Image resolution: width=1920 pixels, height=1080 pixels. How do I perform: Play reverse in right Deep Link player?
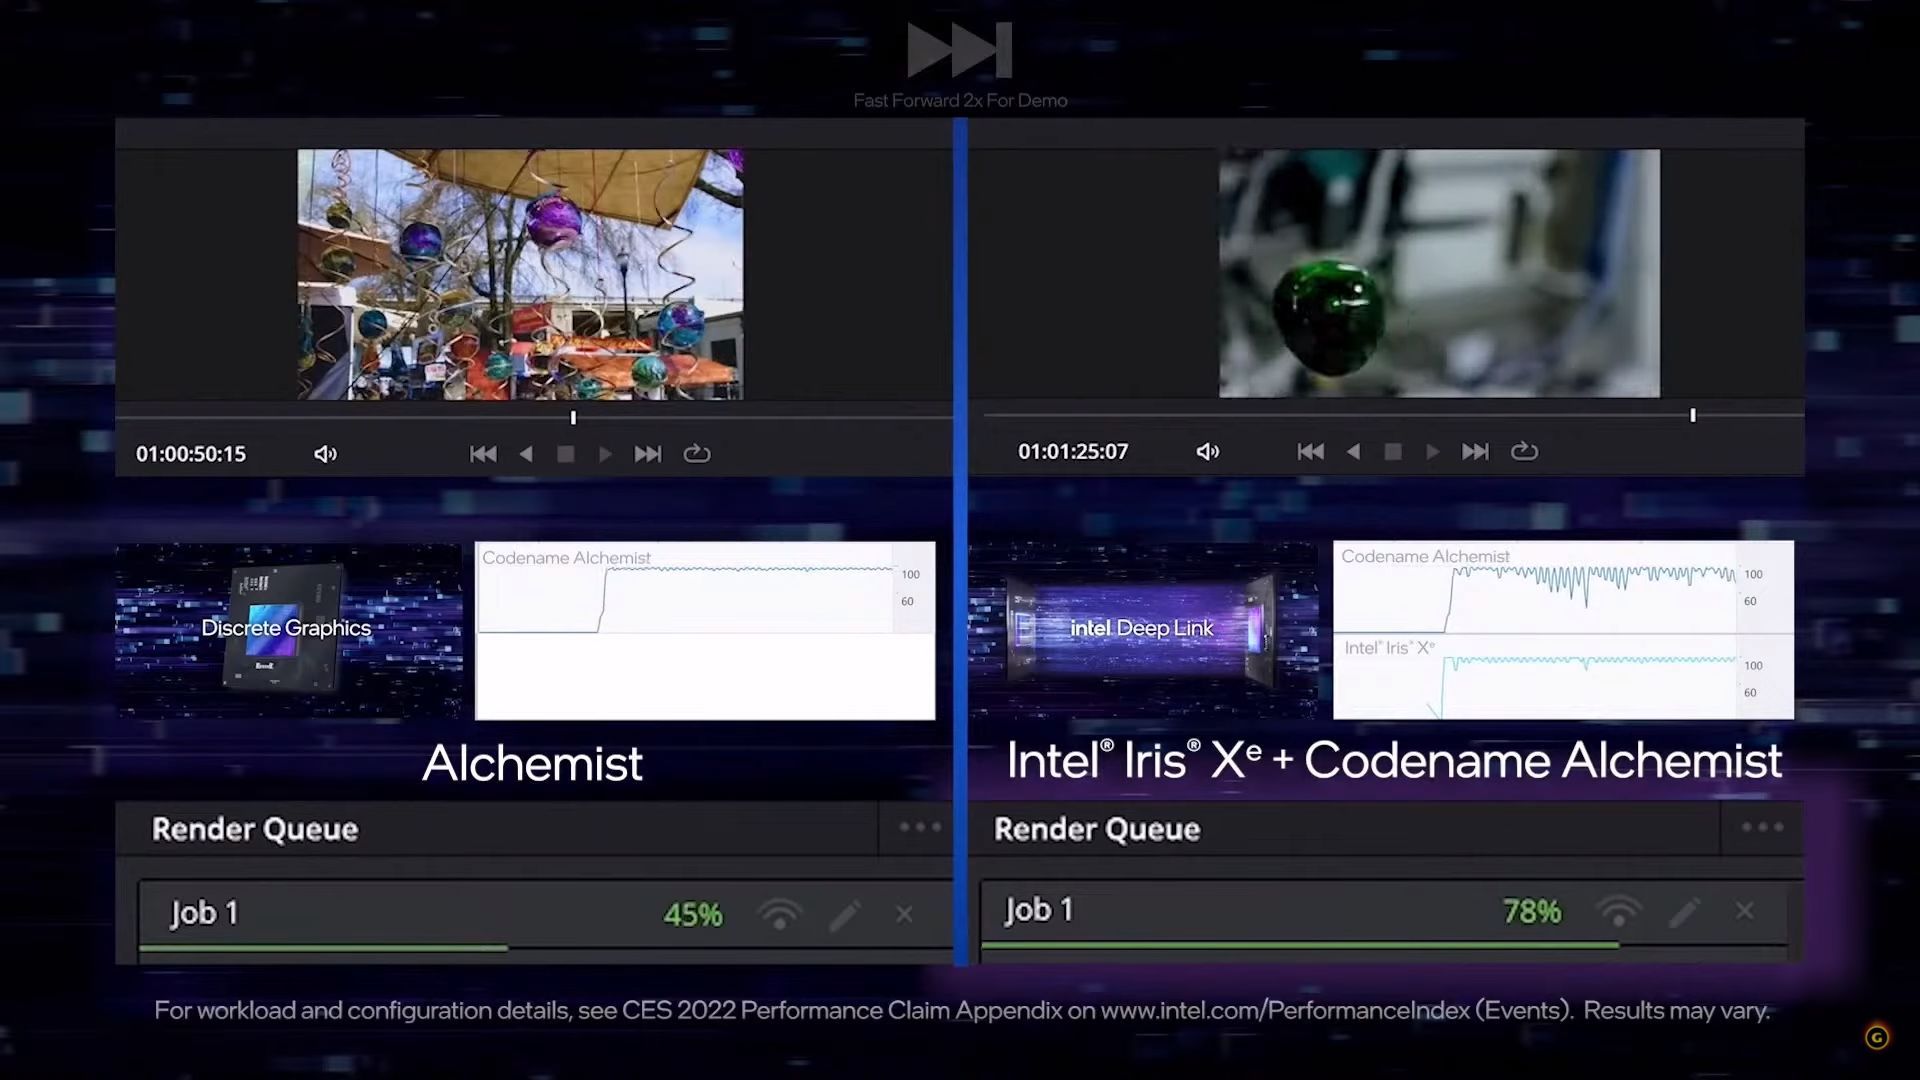(x=1353, y=452)
